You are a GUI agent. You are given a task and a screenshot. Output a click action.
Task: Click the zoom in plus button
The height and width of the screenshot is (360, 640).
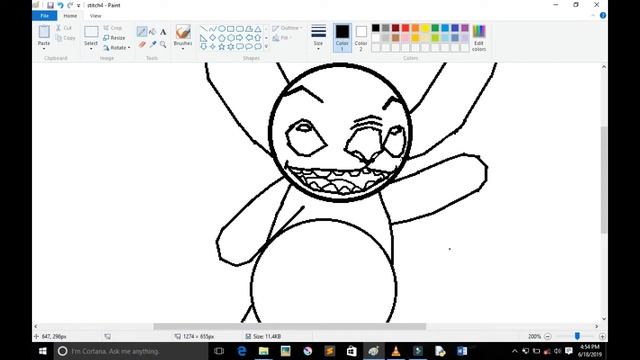tap(602, 336)
